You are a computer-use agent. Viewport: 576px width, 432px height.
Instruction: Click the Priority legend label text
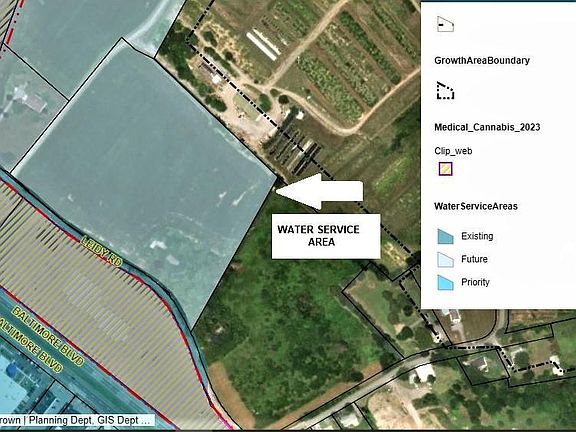pos(475,282)
